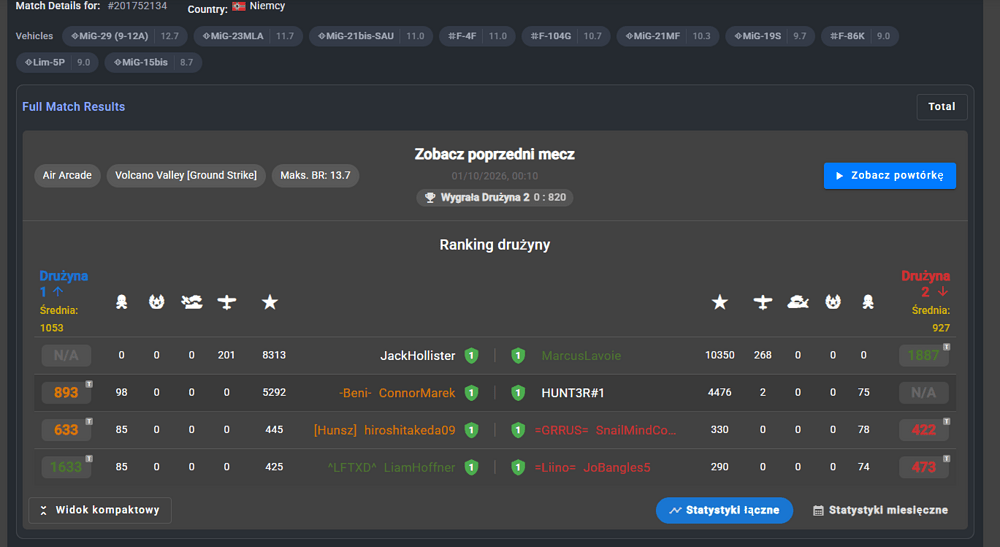
Task: Click match ID #201752134 text
Action: [137, 6]
